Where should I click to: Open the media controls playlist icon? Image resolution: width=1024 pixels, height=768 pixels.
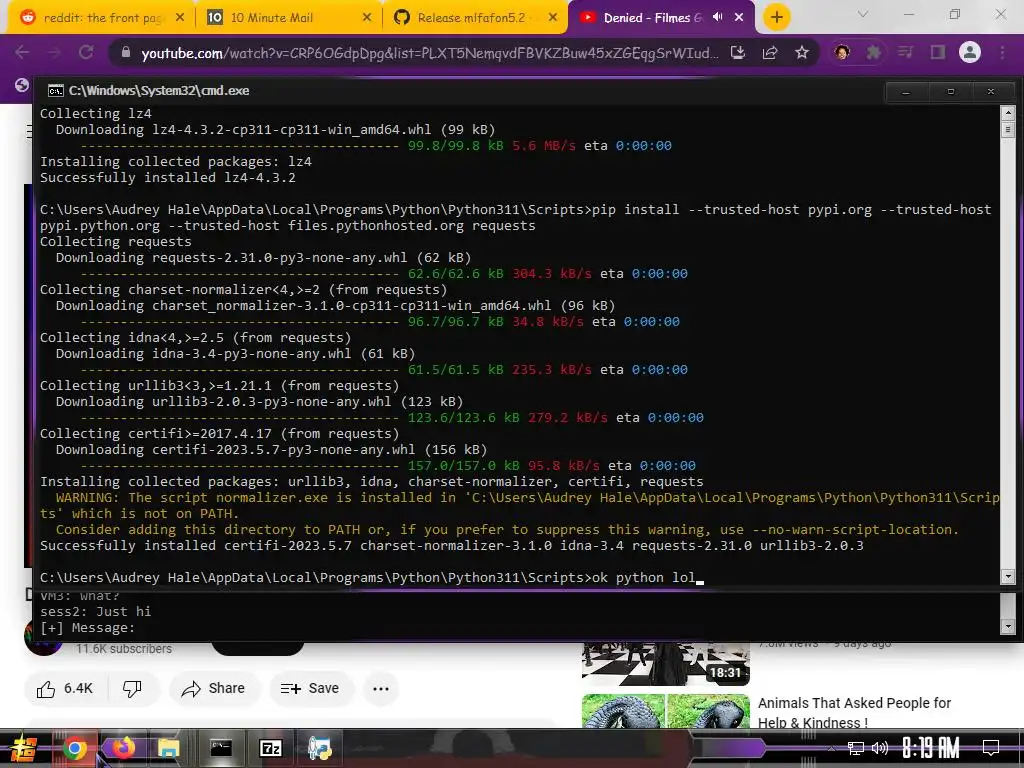point(905,52)
